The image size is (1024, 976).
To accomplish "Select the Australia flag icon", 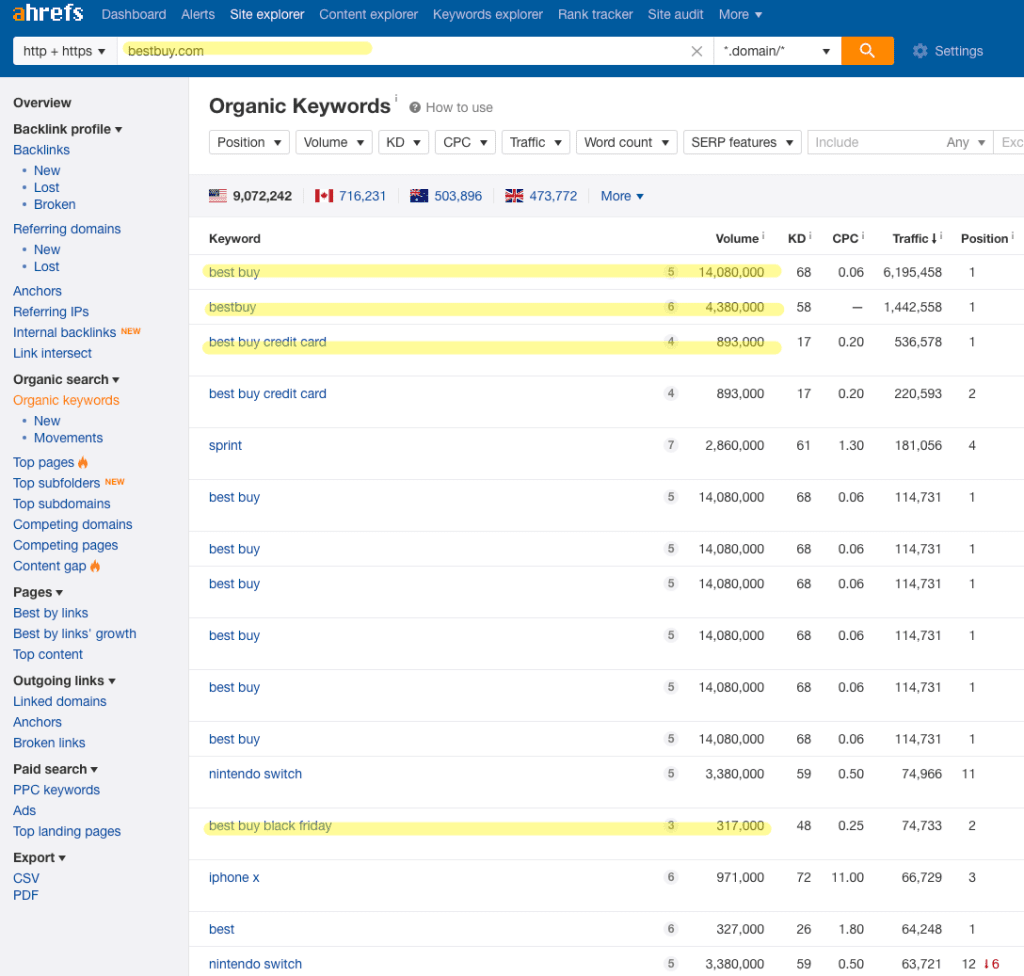I will (x=419, y=195).
